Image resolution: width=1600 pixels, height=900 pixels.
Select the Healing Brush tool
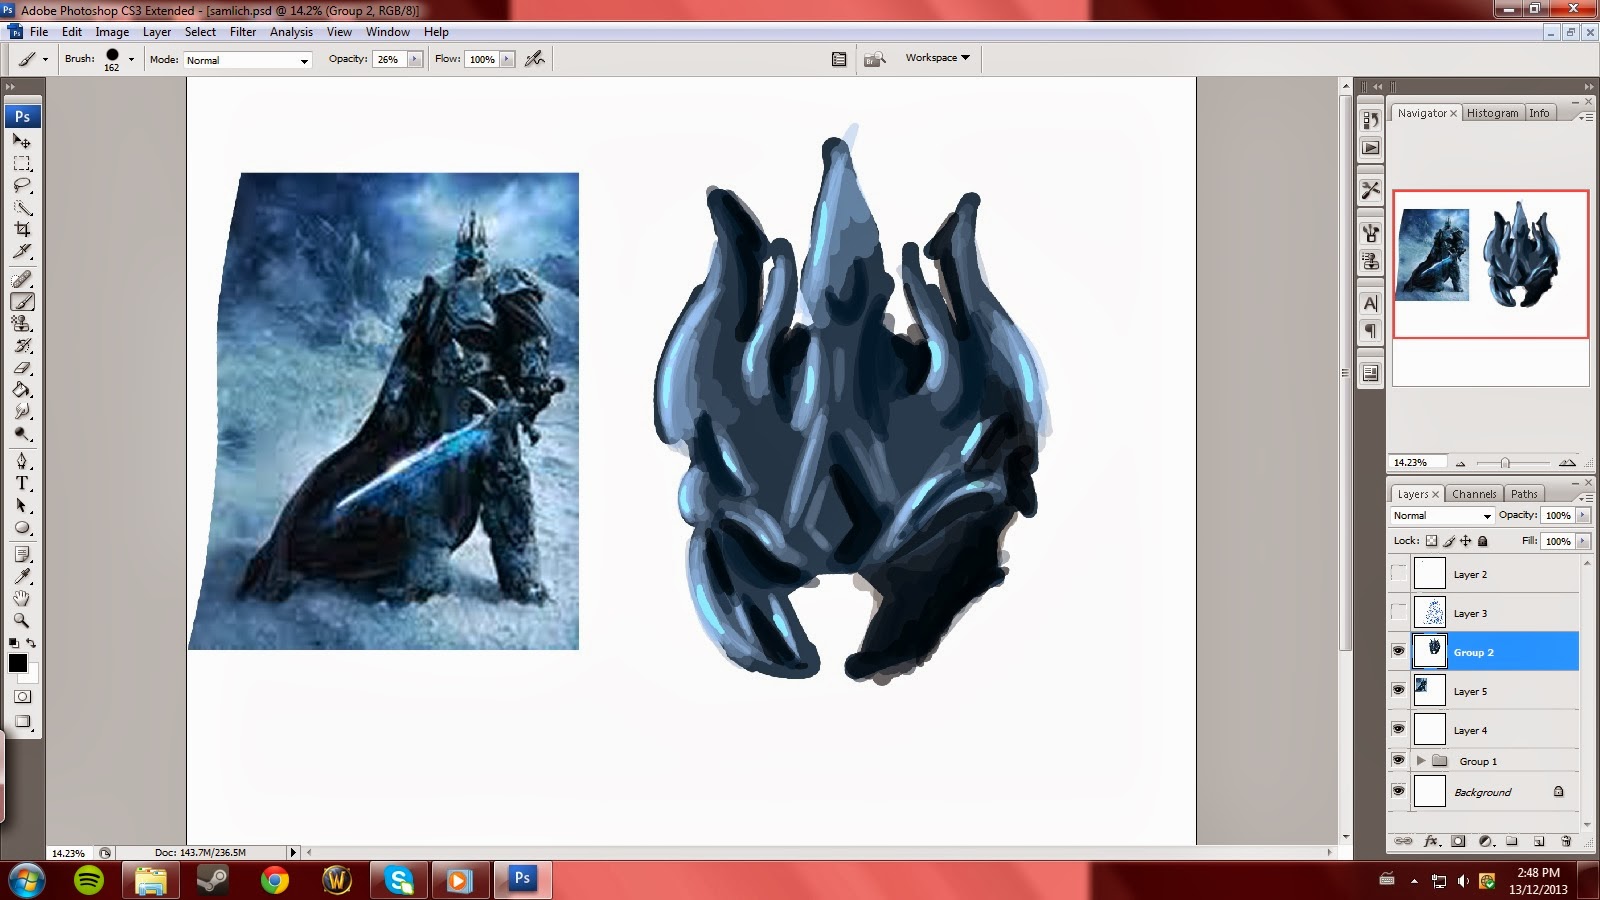22,280
